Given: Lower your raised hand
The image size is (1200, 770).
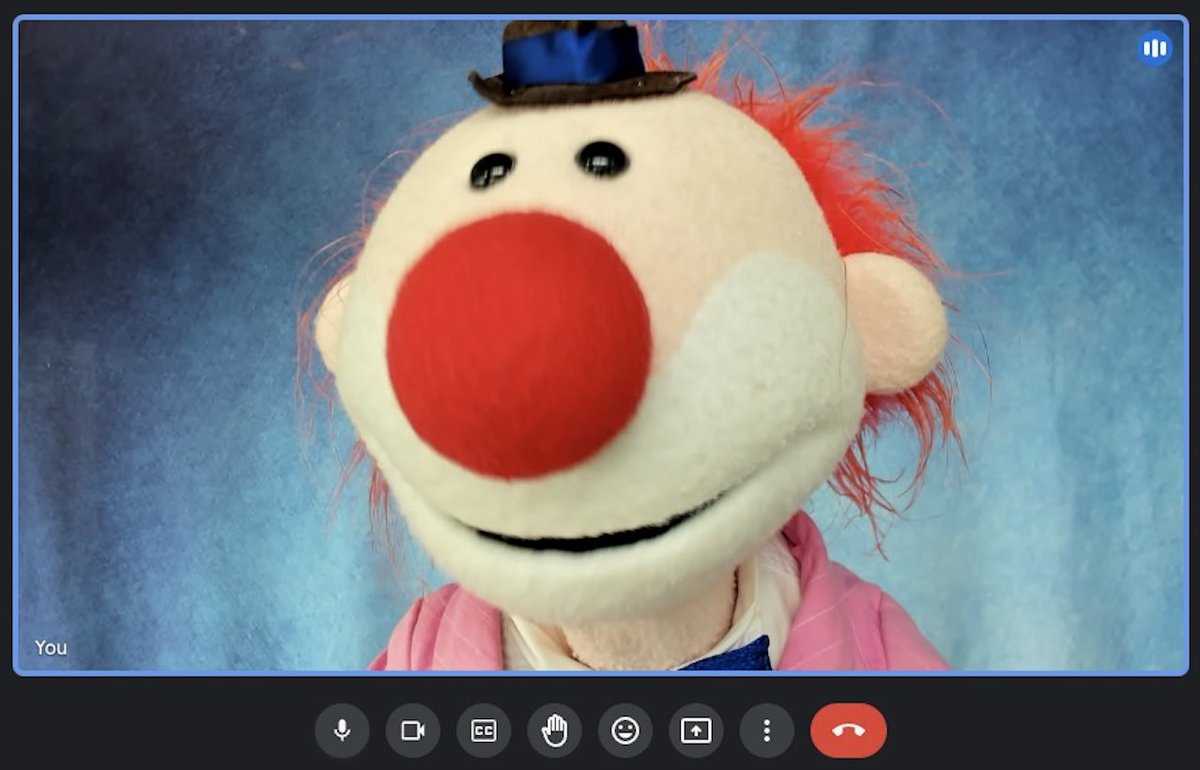Looking at the screenshot, I should 553,730.
